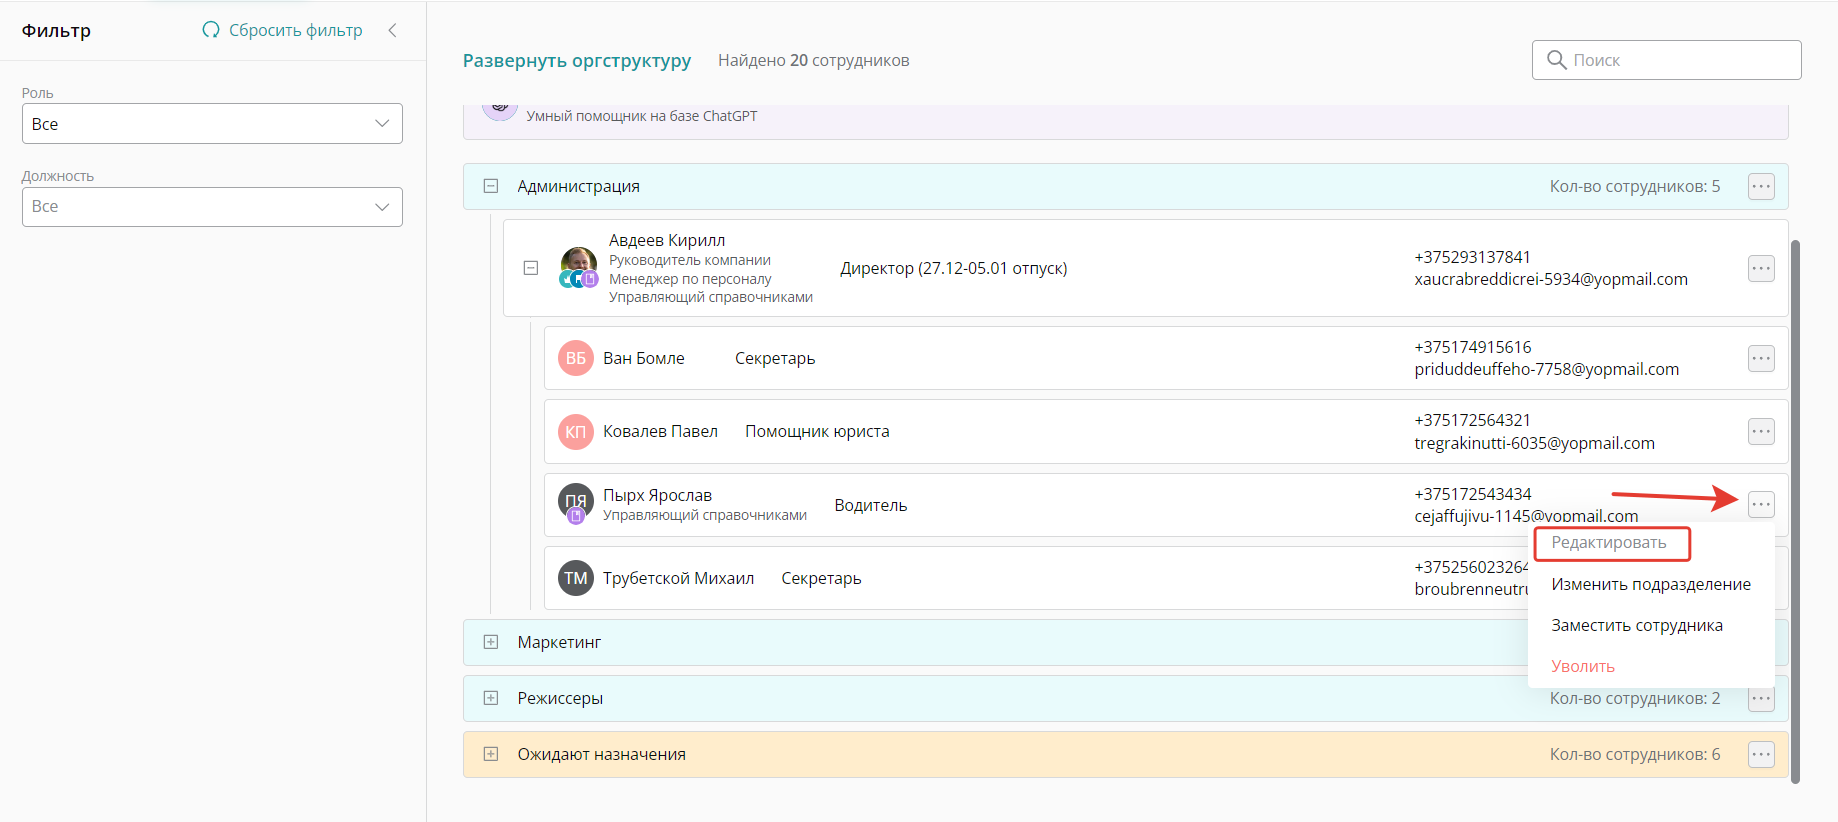
Task: Open the three-dot menu for Ковалев Павел
Action: pos(1761,431)
